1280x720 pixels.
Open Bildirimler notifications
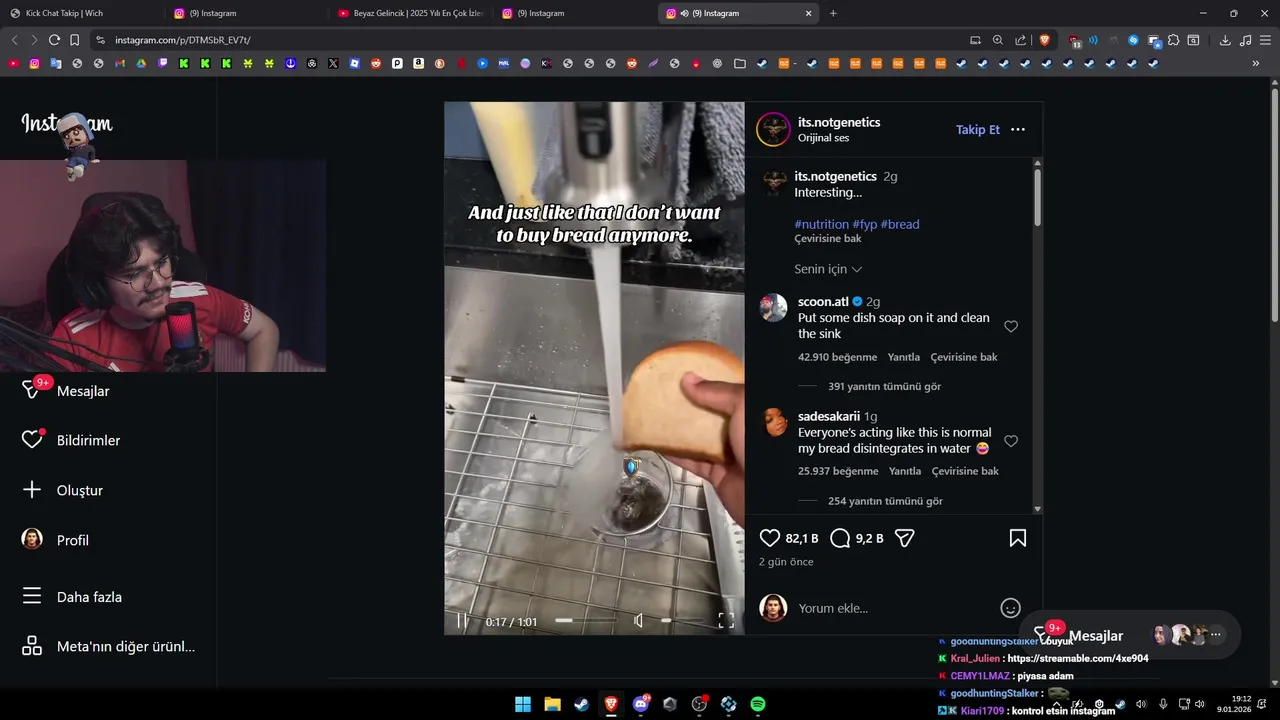click(71, 440)
